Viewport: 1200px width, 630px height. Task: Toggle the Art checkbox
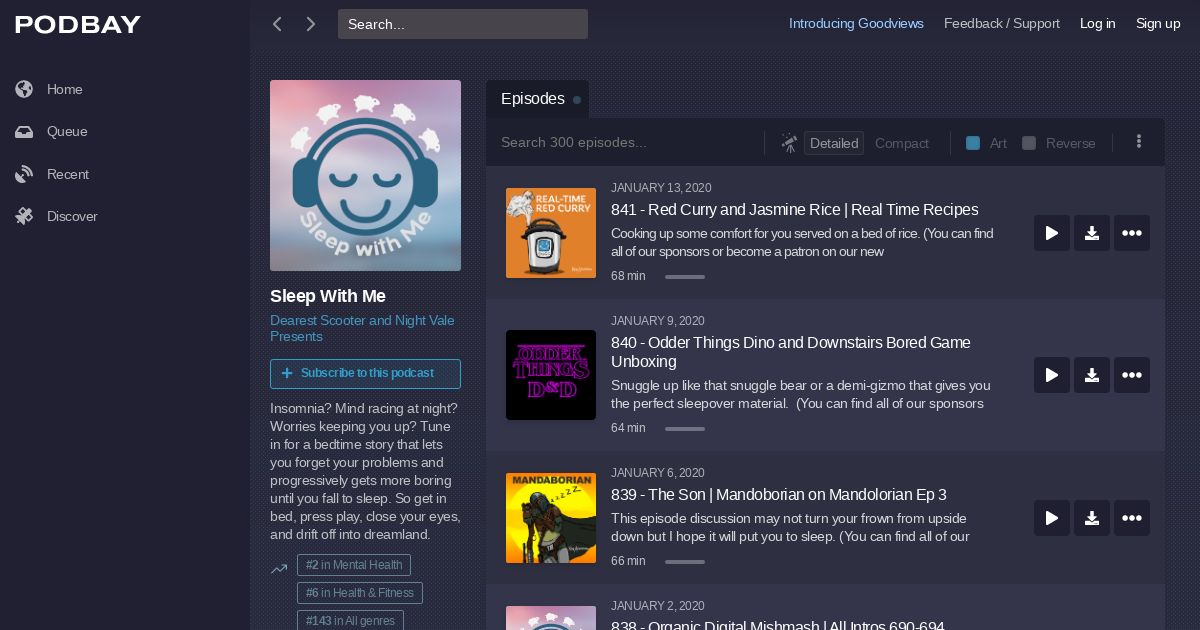click(973, 143)
